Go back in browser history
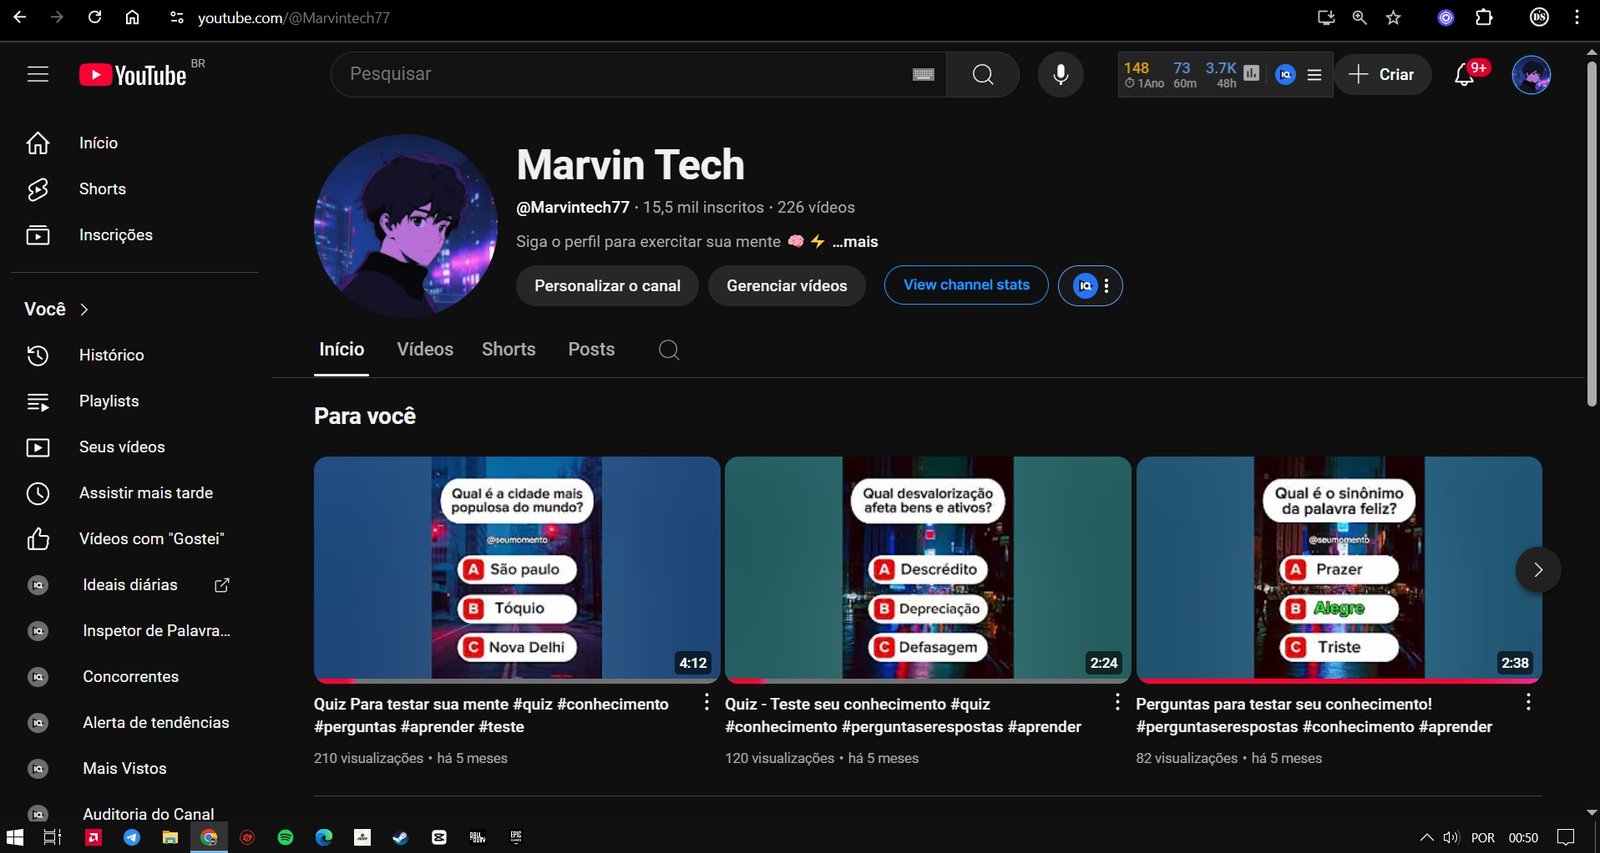This screenshot has width=1600, height=853. (19, 17)
